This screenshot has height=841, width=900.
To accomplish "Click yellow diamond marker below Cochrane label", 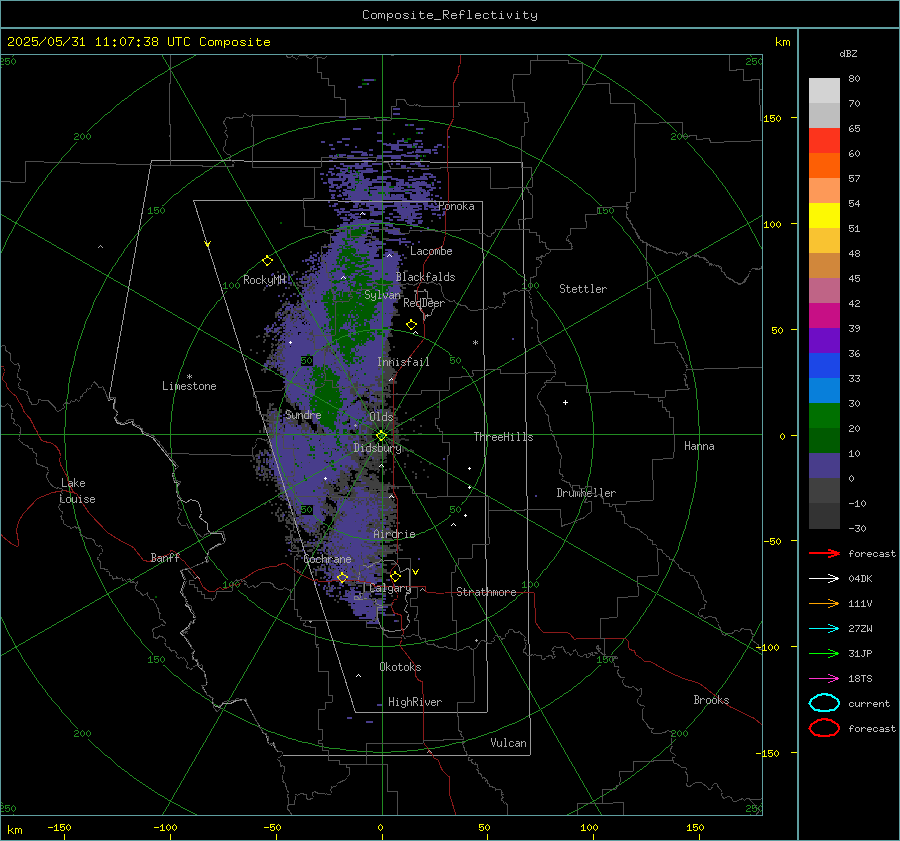I will tap(342, 577).
